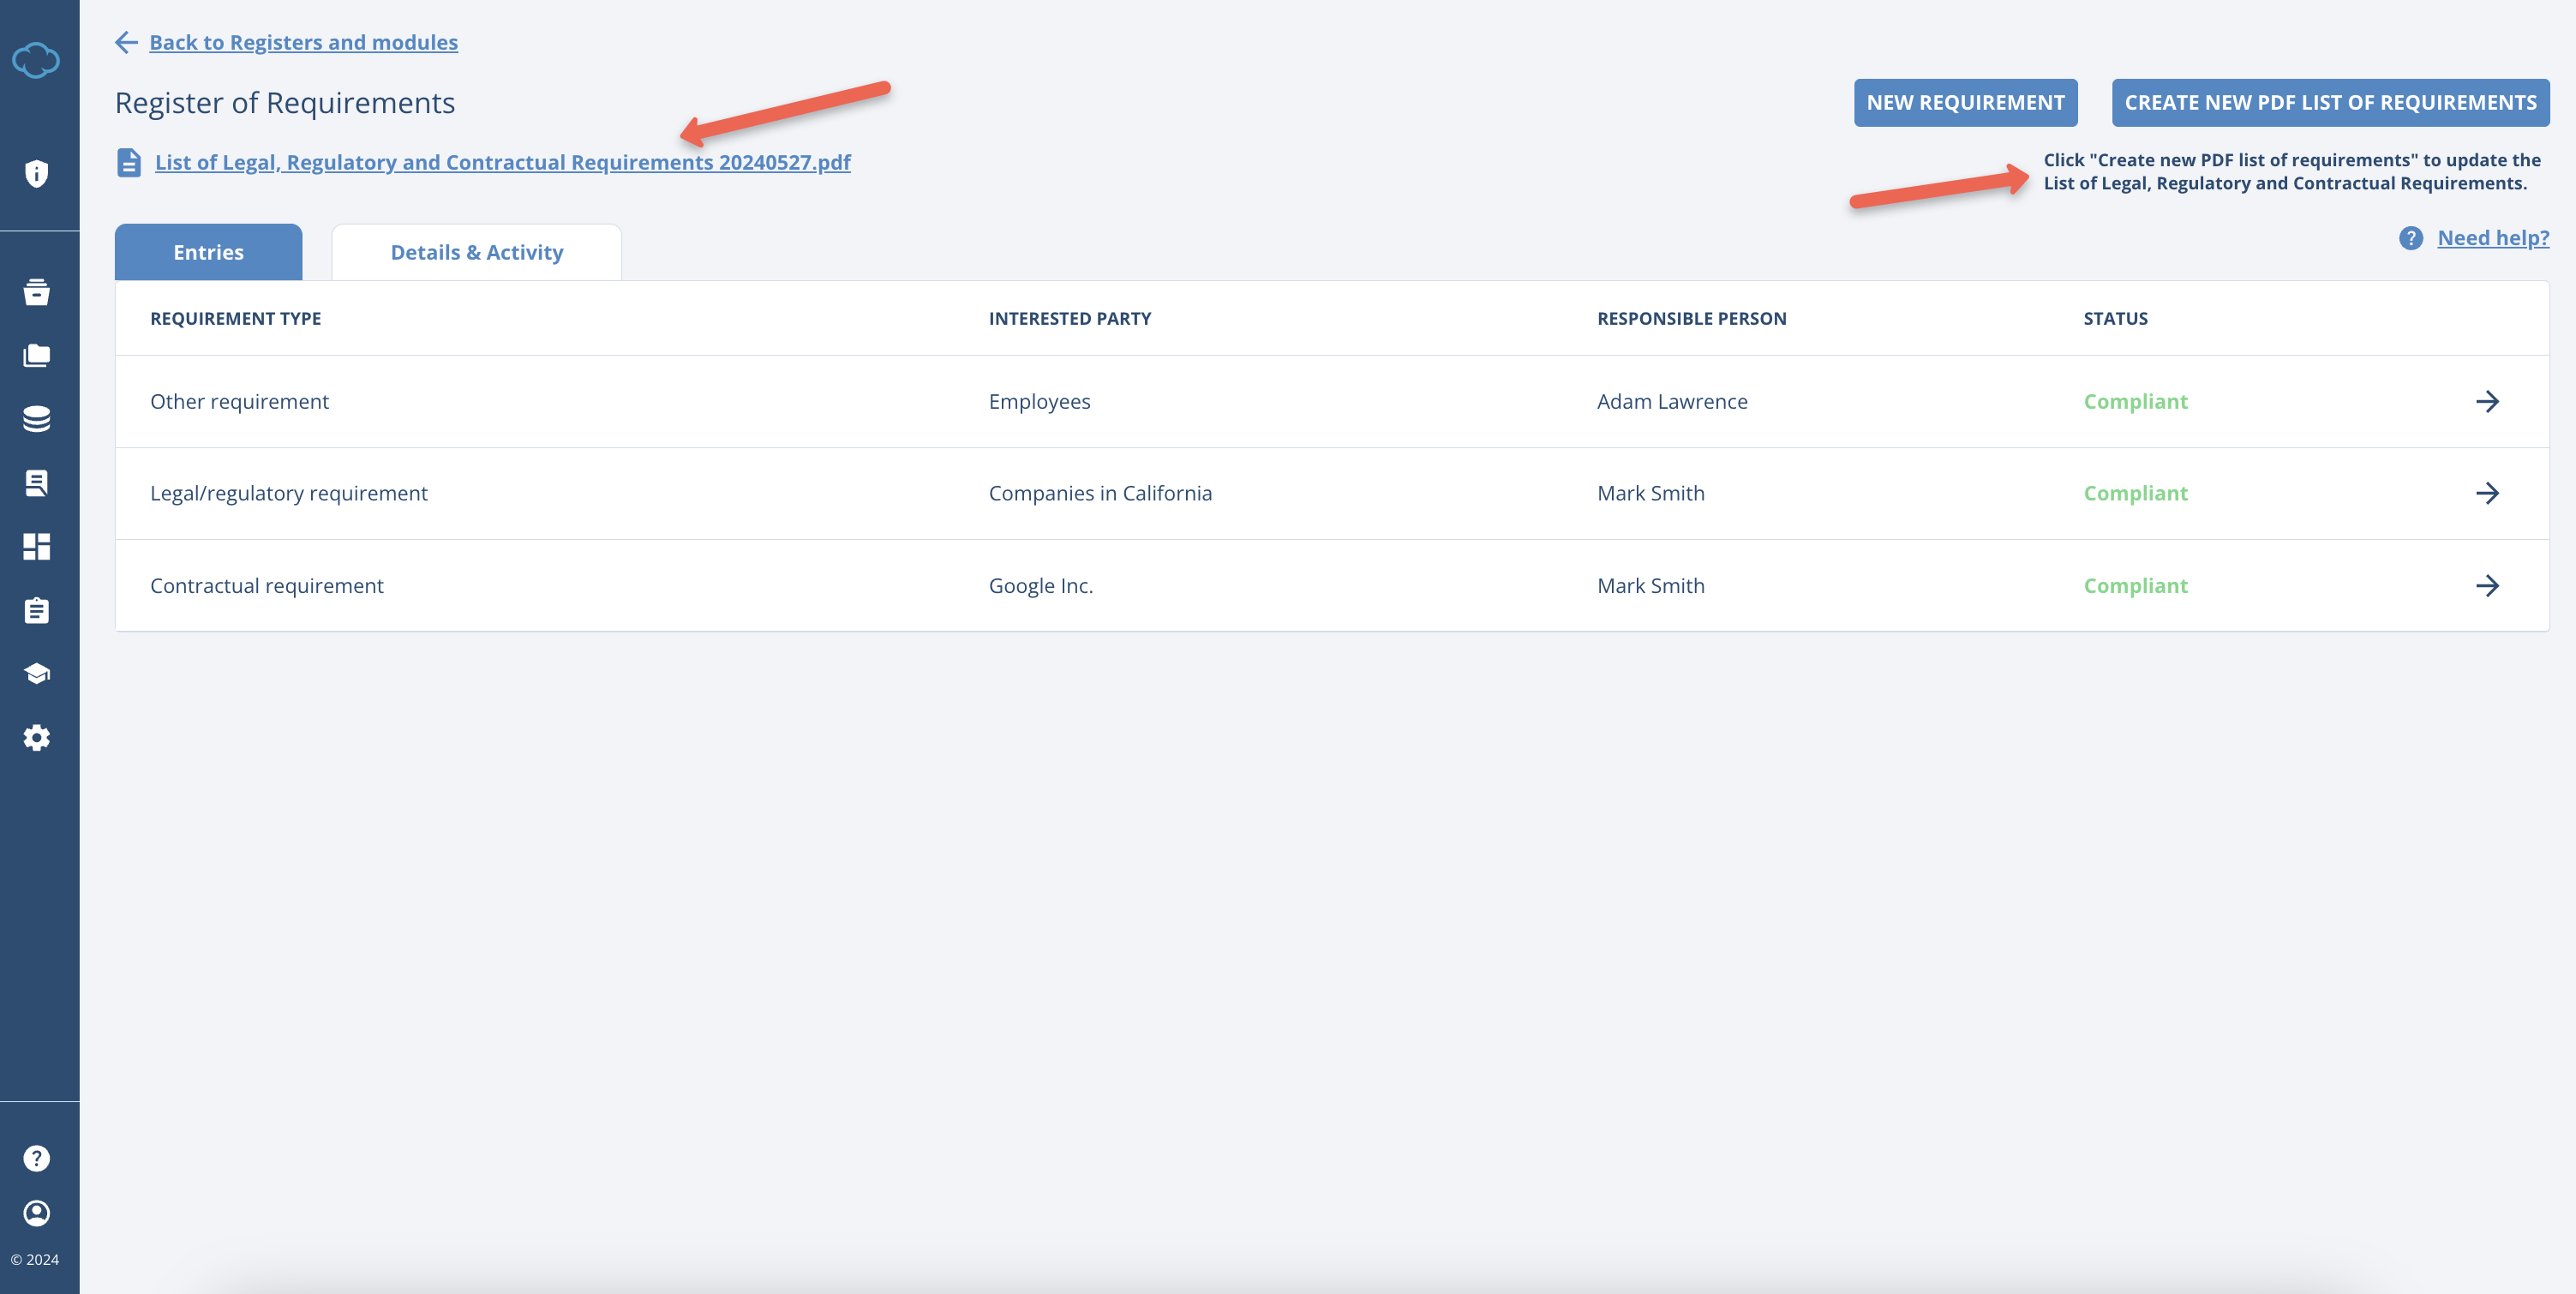This screenshot has height=1294, width=2576.
Task: Open the List of Legal Requirements PDF link
Action: [x=502, y=162]
